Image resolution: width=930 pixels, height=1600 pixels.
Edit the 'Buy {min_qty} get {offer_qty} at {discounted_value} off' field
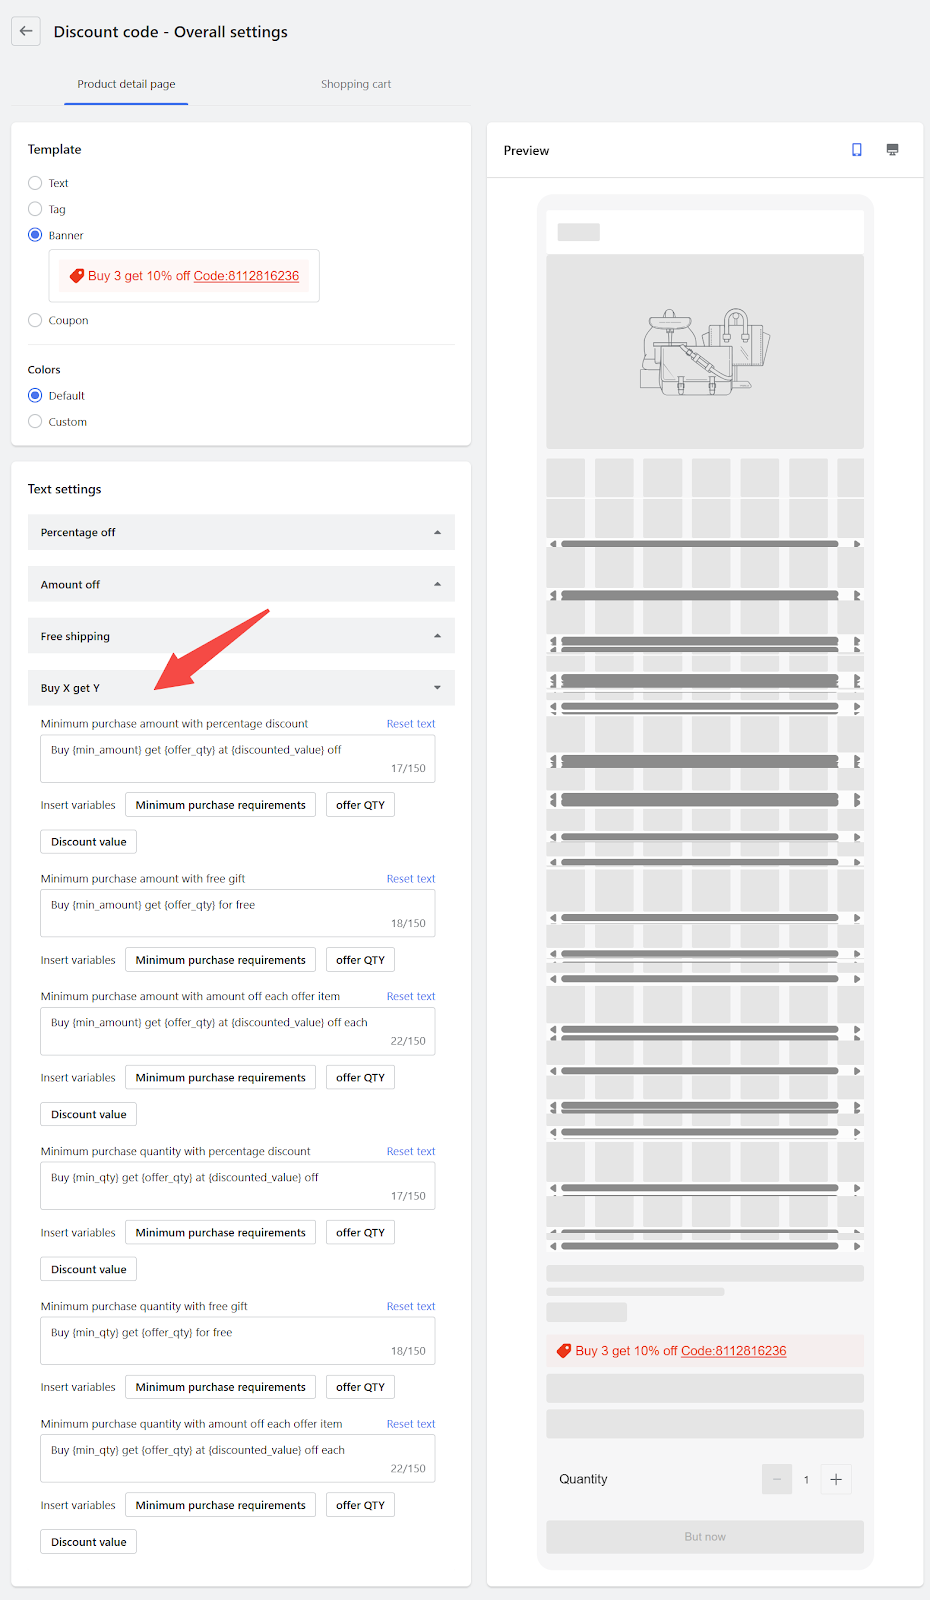pos(238,1187)
